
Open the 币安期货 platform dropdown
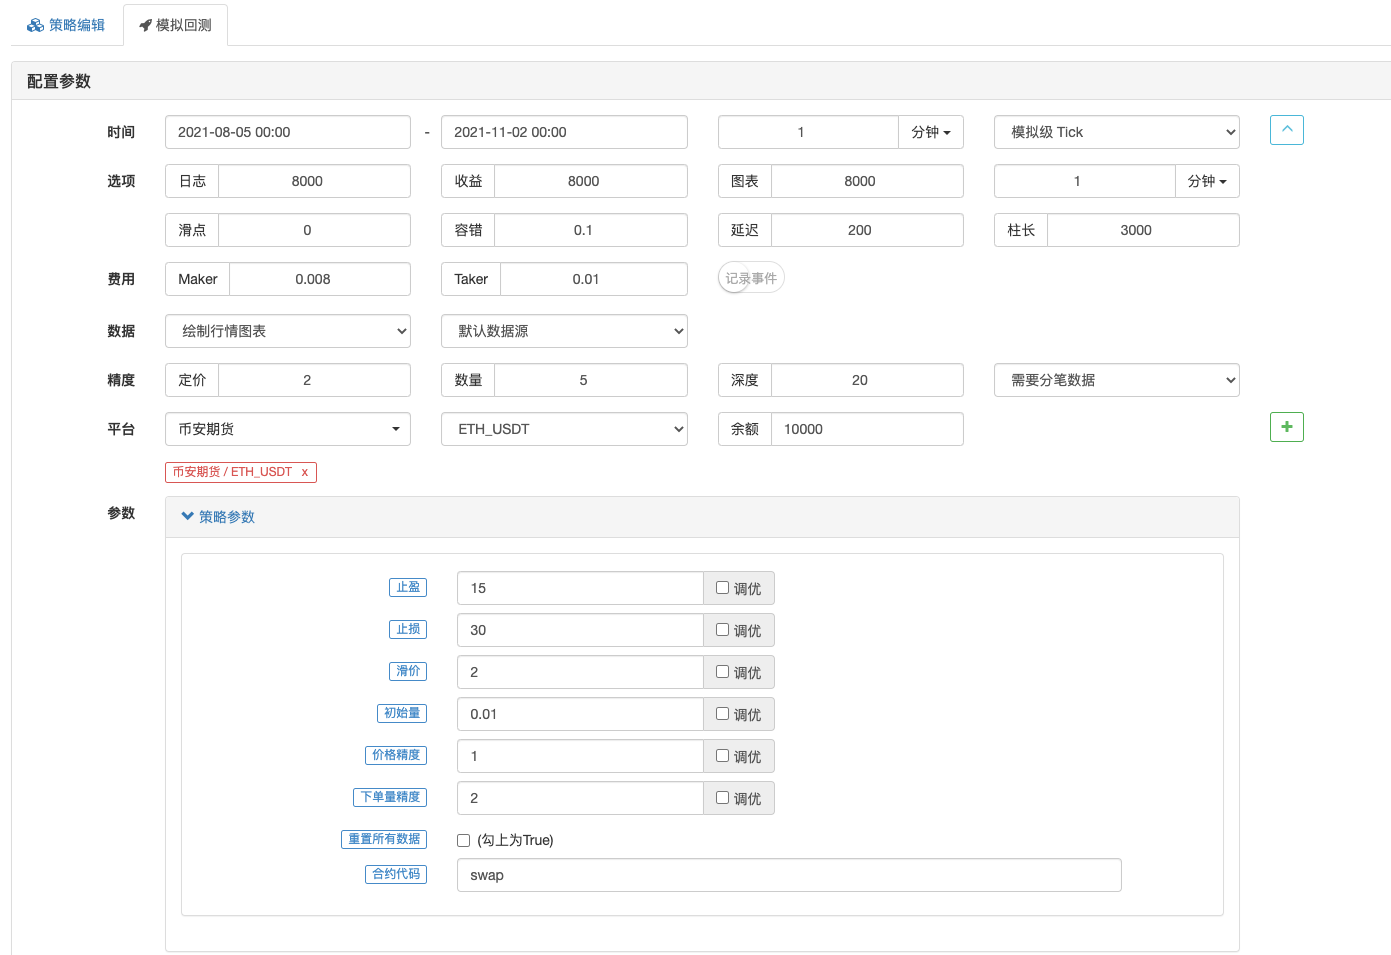pyautogui.click(x=288, y=429)
